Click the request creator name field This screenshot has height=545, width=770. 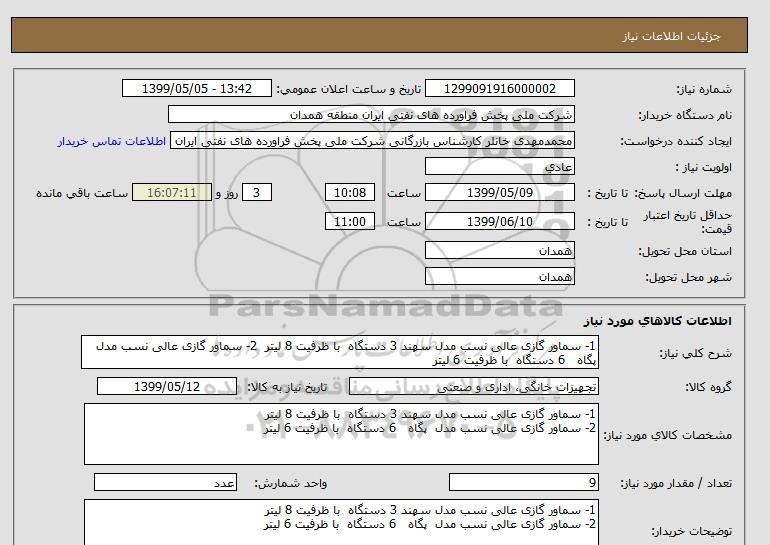(372, 140)
